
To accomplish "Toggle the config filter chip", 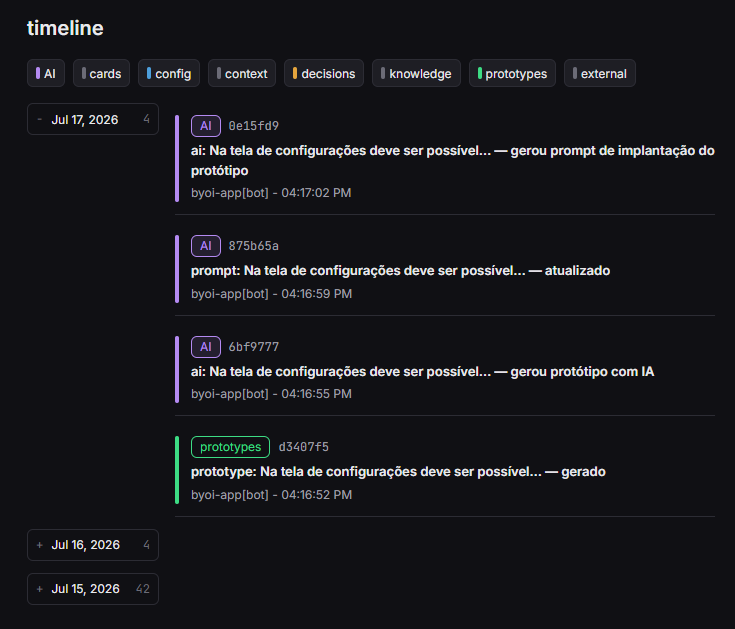I will (169, 74).
